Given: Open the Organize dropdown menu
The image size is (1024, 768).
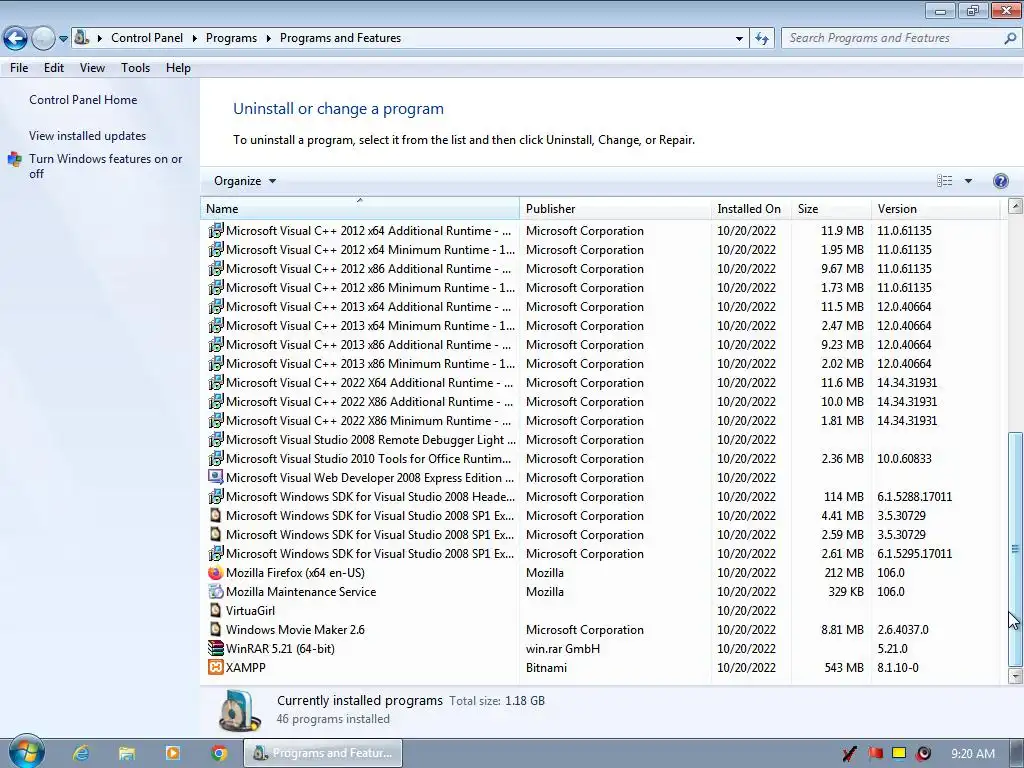Looking at the screenshot, I should [245, 181].
